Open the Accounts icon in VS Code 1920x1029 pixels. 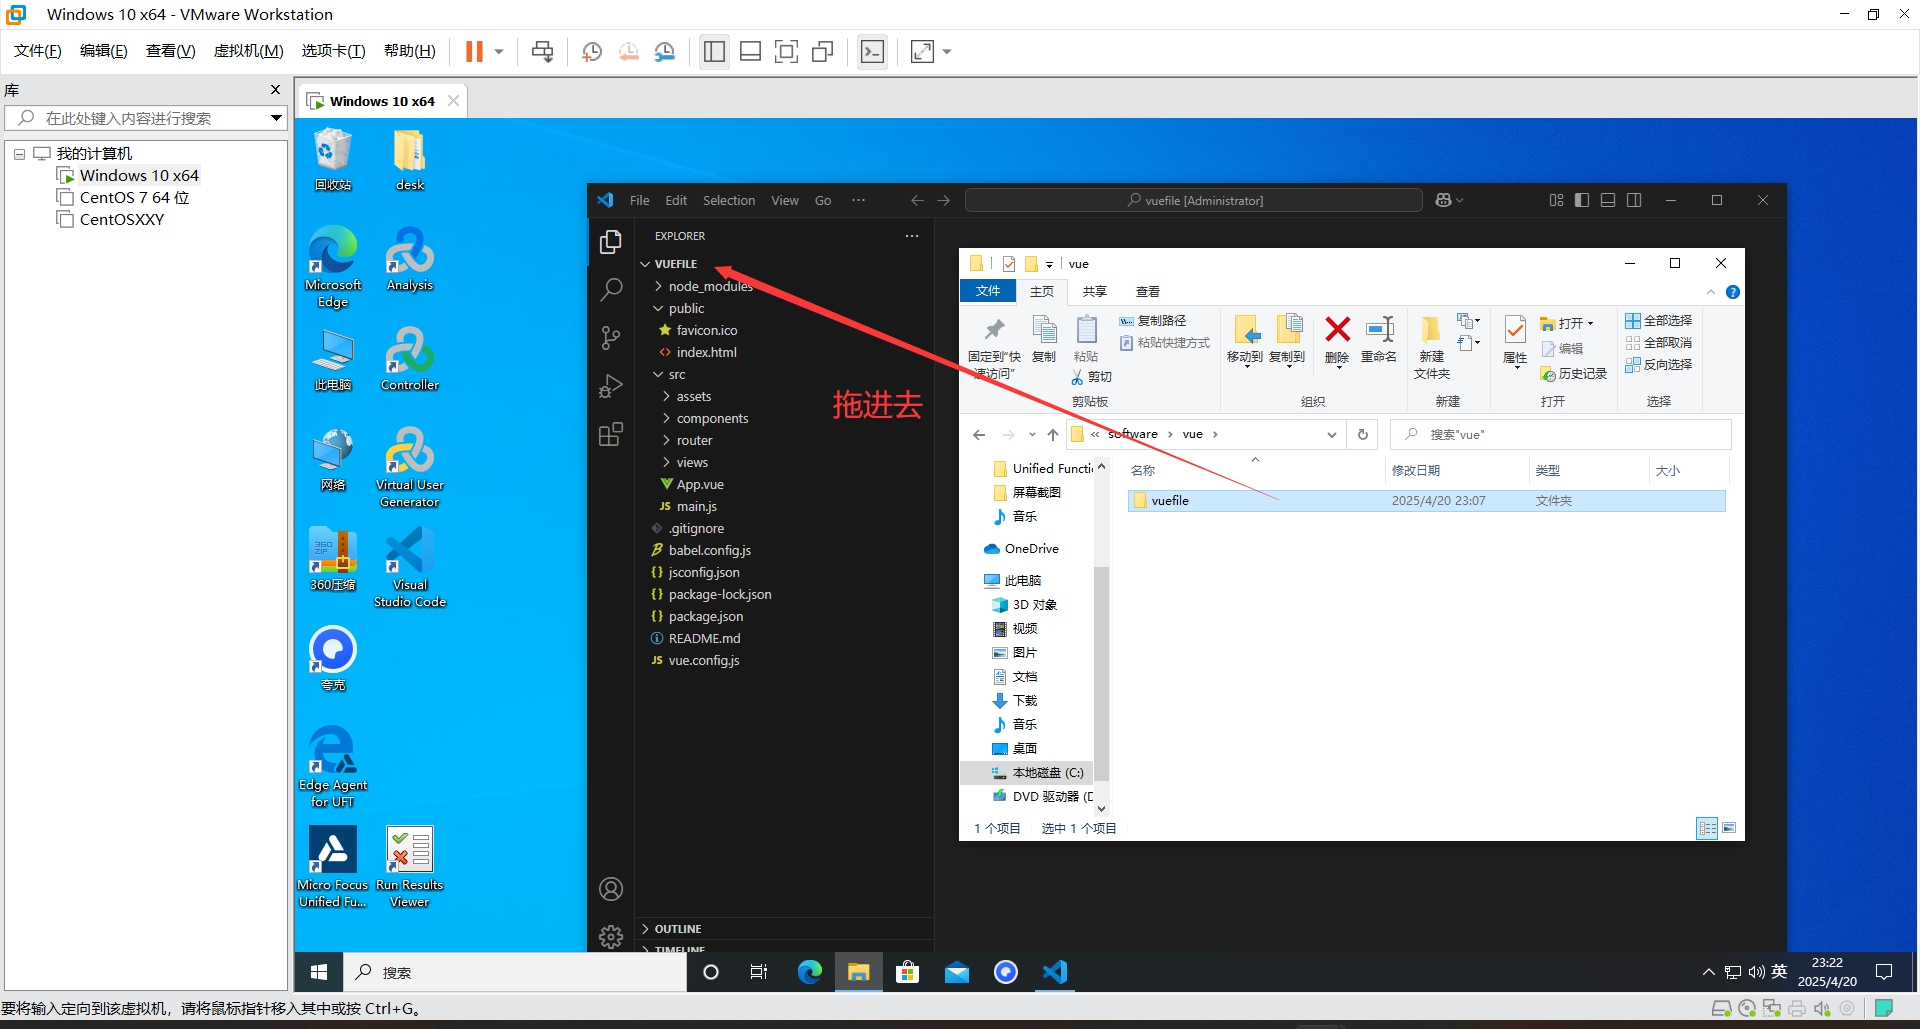(x=611, y=889)
